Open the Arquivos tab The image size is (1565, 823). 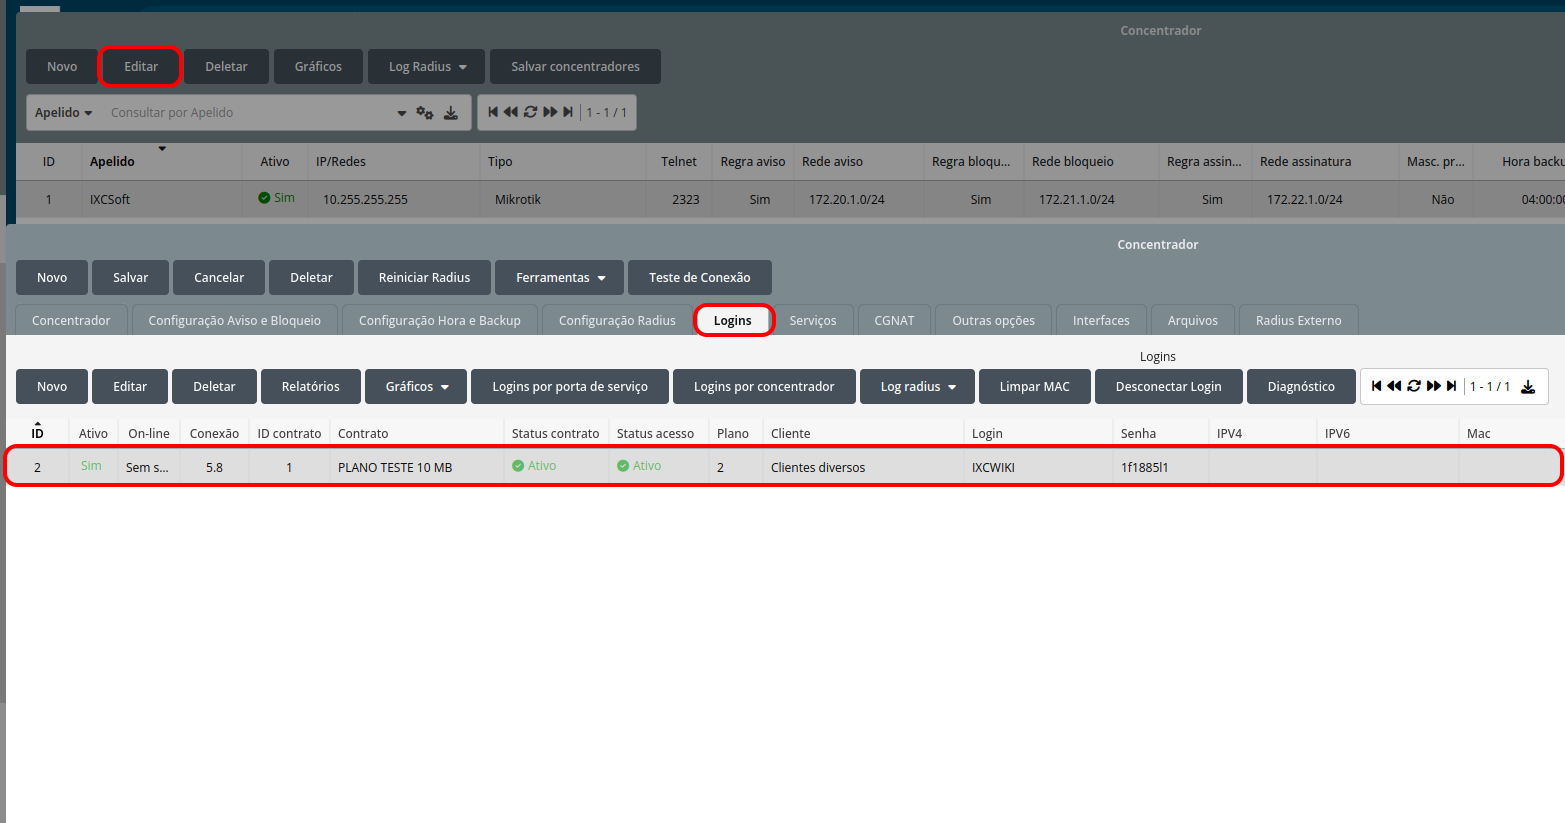(x=1193, y=320)
